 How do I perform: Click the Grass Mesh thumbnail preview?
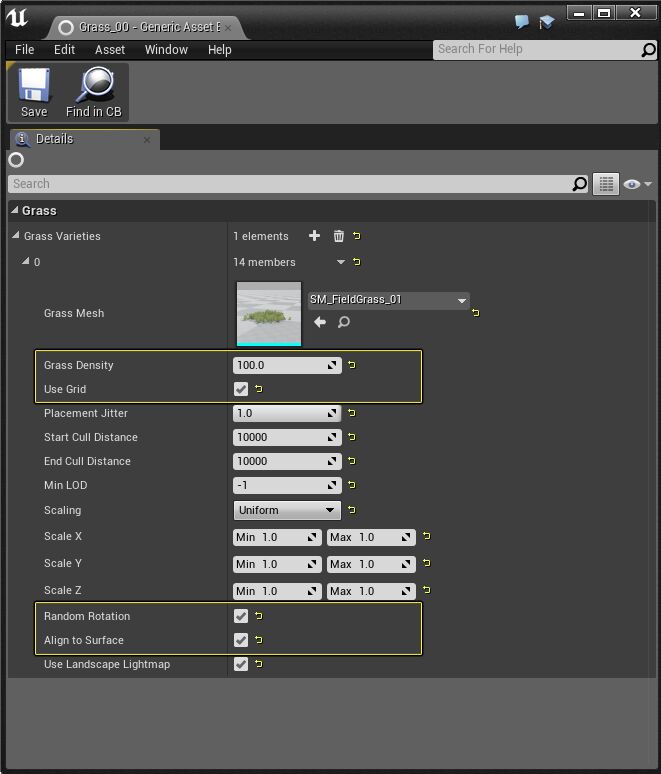coord(269,314)
